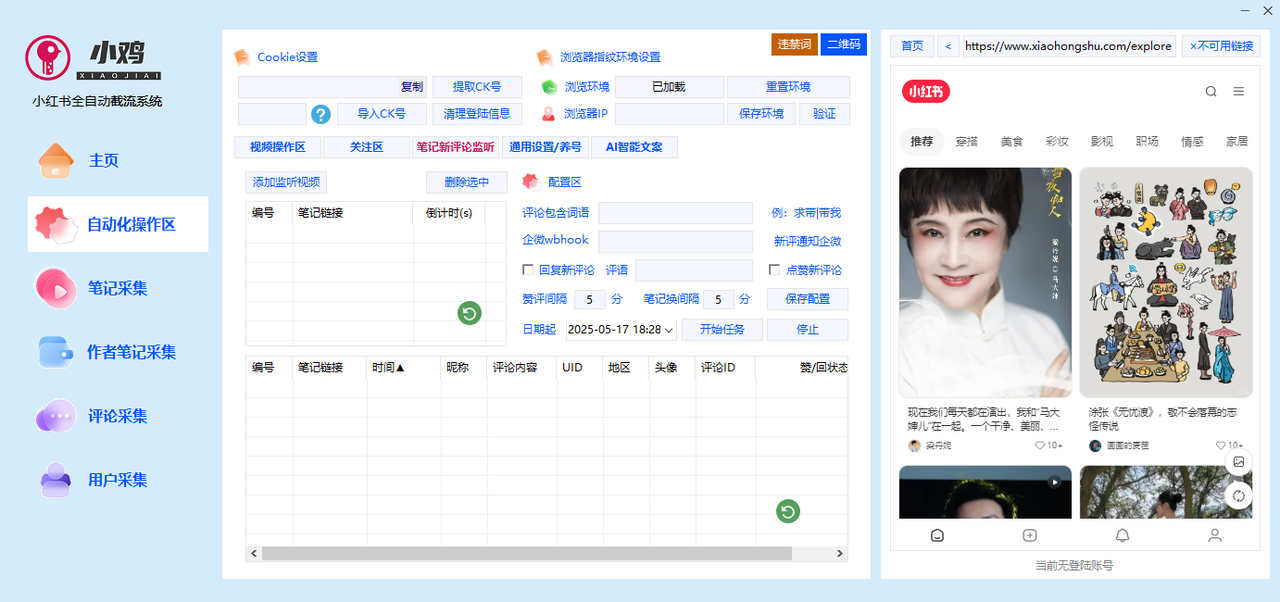1280x602 pixels.
Task: Click the heart like icon on 吴丹妮 post
Action: (x=1039, y=446)
